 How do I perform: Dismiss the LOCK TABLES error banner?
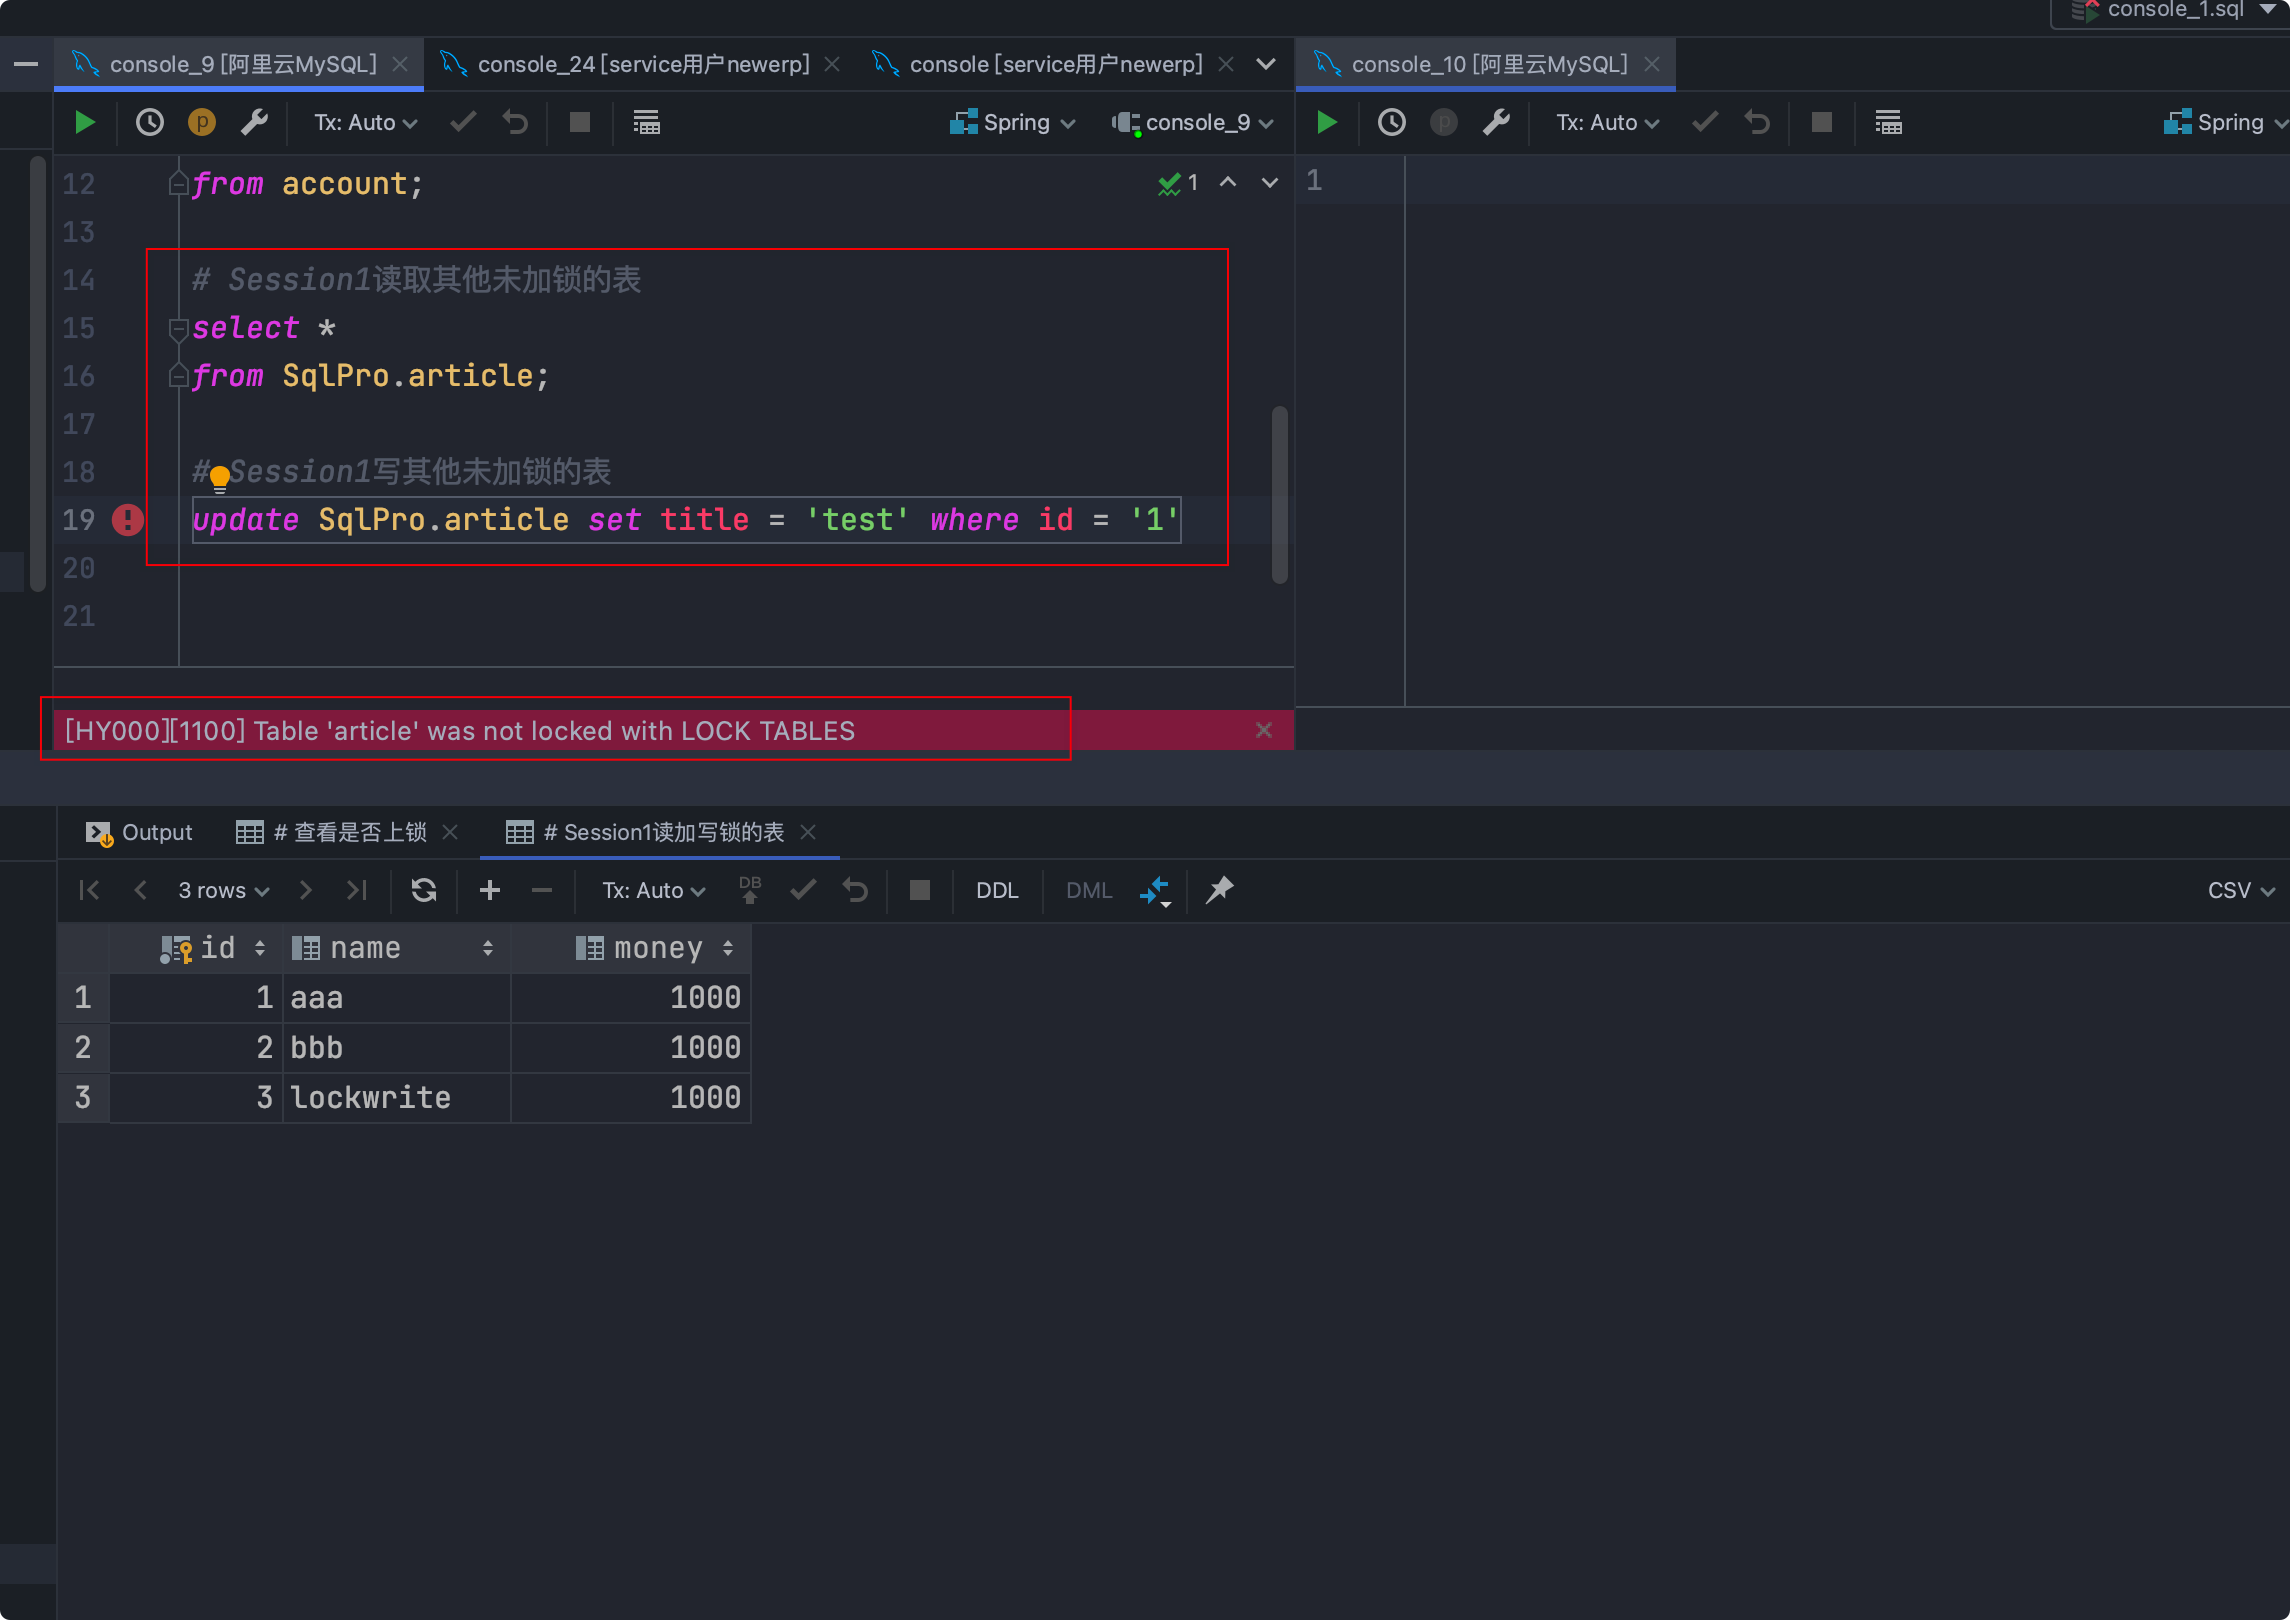1264,730
